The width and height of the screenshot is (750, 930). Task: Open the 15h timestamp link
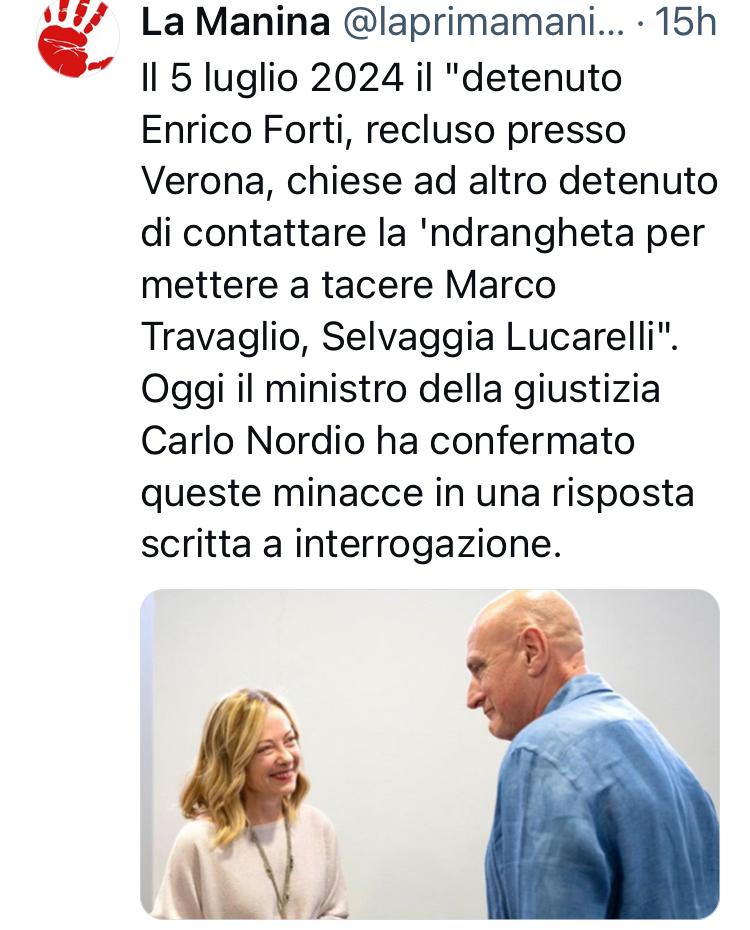tap(685, 22)
